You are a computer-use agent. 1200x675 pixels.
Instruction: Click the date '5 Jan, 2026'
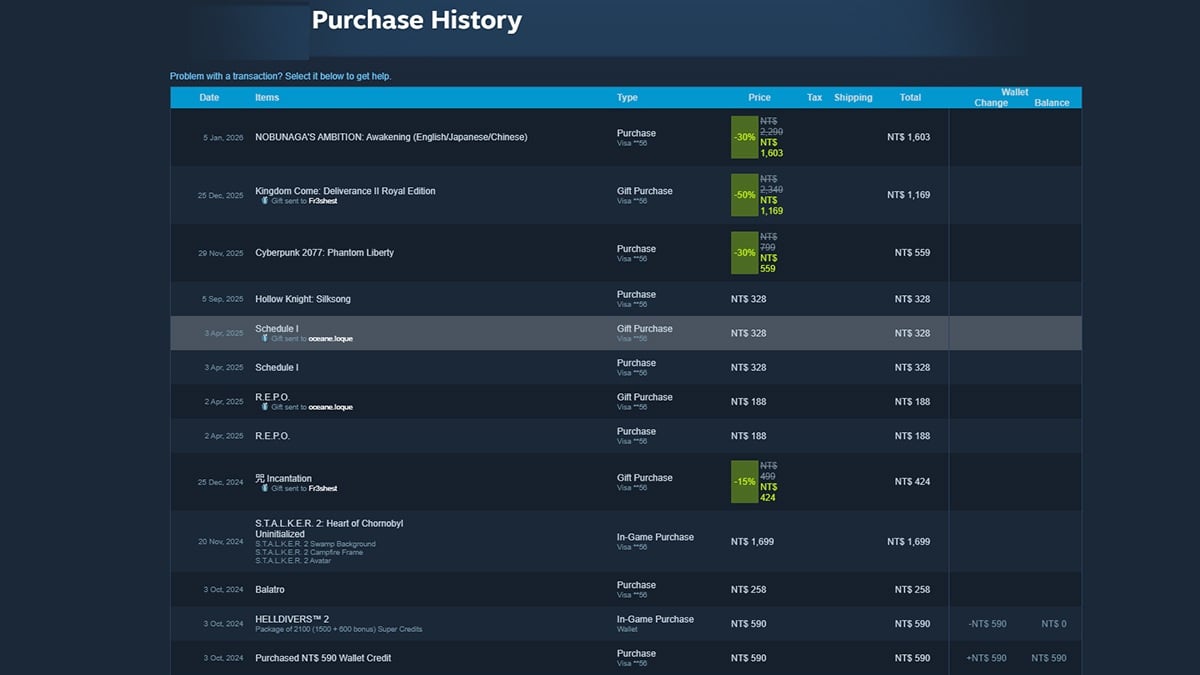click(223, 137)
